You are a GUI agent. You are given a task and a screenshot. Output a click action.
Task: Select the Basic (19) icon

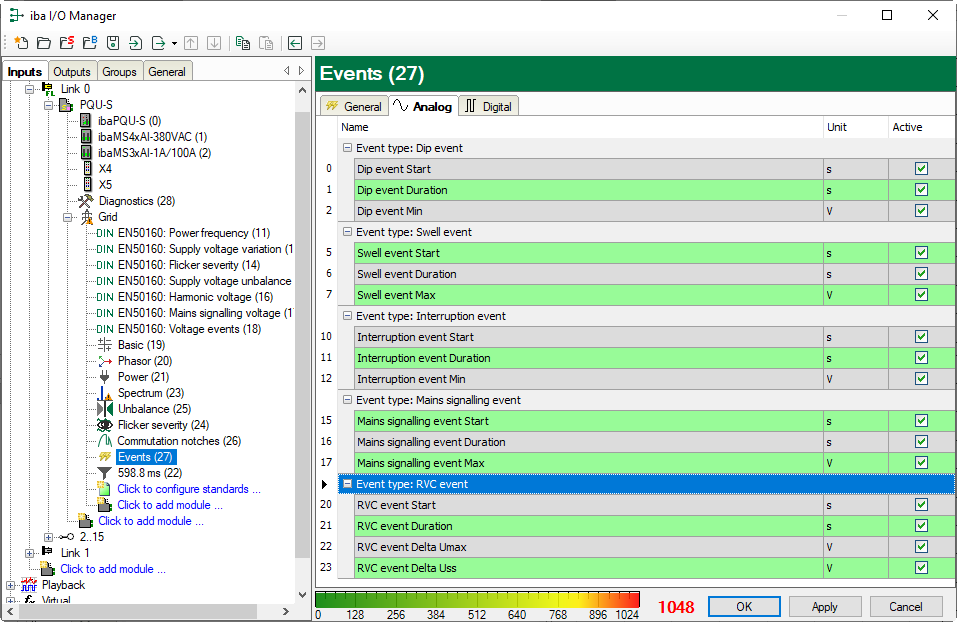click(x=105, y=345)
